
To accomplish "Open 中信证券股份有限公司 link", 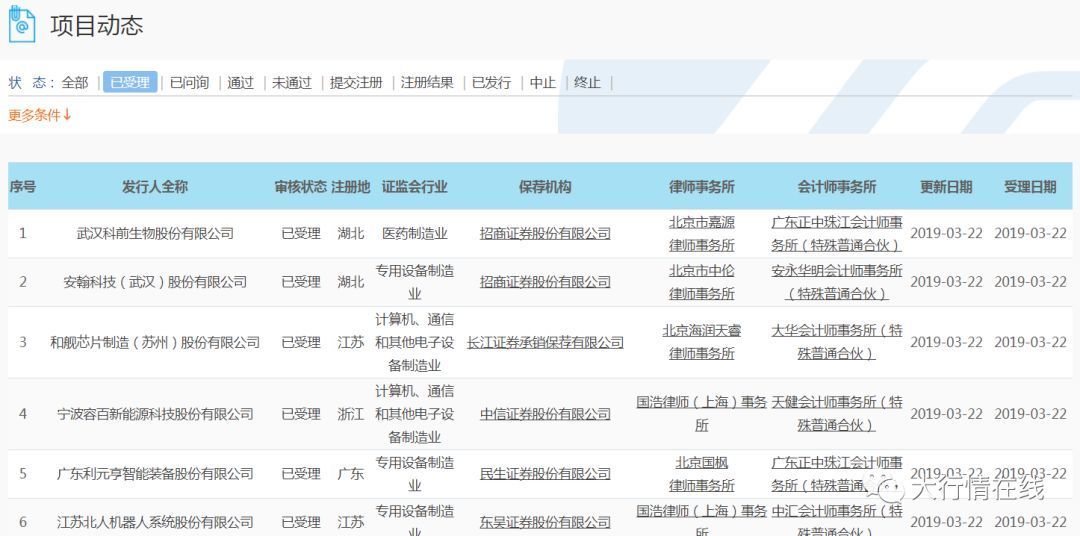I will (545, 414).
